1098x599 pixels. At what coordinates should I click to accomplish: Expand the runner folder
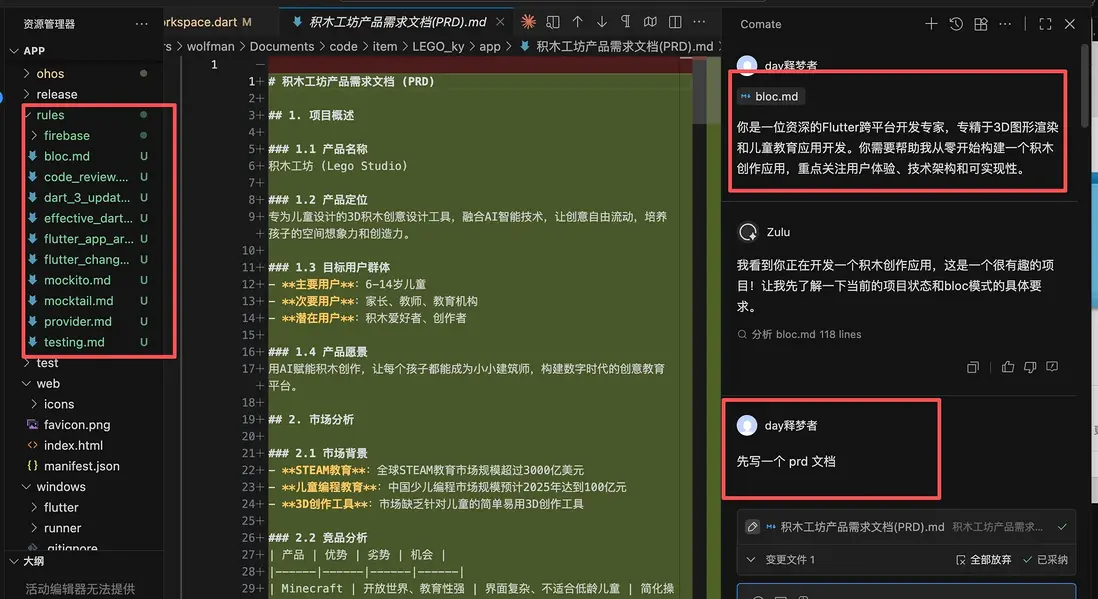click(34, 528)
